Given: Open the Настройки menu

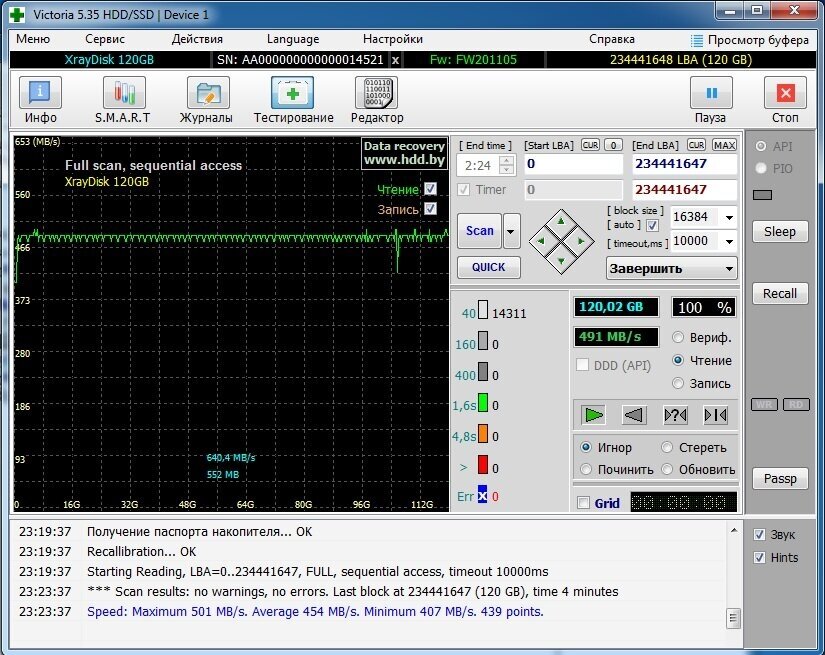Looking at the screenshot, I should 393,39.
